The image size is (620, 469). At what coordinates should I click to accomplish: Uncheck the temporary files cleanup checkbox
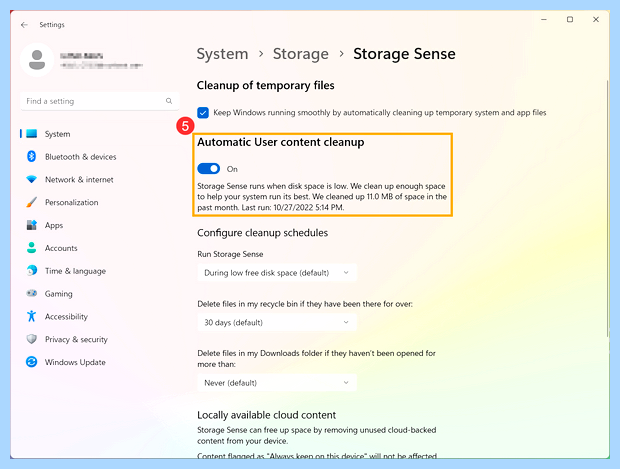pyautogui.click(x=203, y=113)
